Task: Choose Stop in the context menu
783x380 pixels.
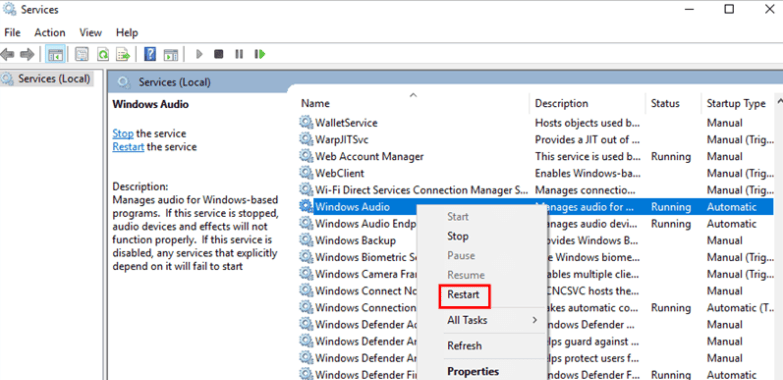Action: [457, 236]
